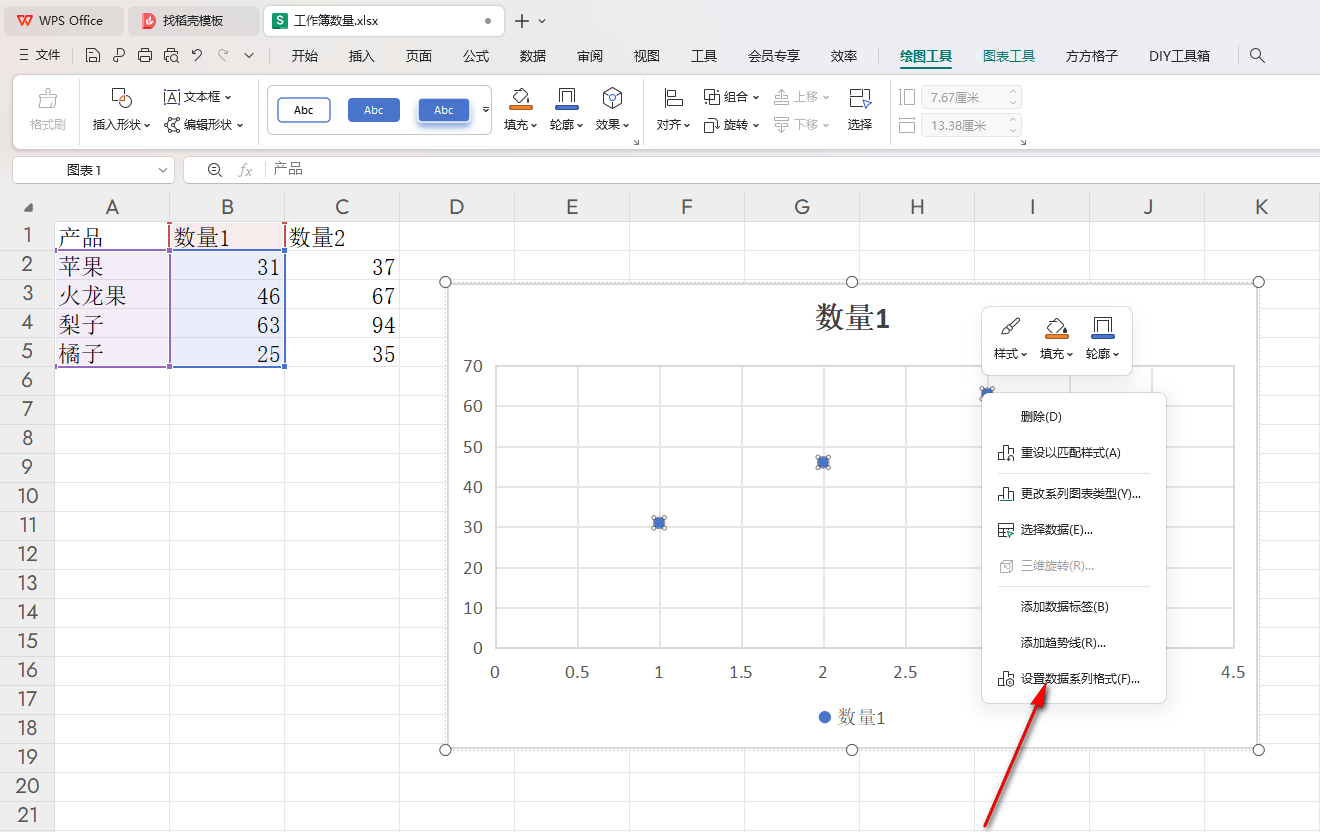Expand the 组合 dropdown arrow
The height and width of the screenshot is (832, 1320).
(x=755, y=97)
